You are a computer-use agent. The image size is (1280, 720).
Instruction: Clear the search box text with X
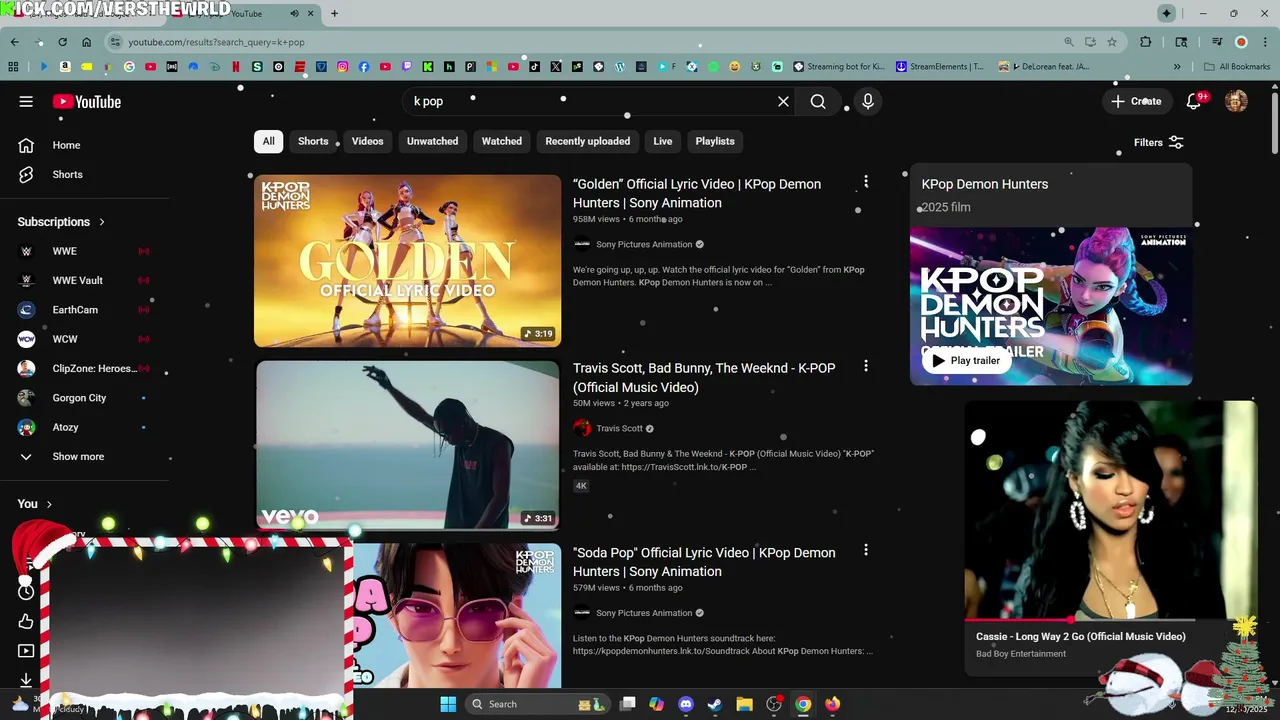point(783,101)
